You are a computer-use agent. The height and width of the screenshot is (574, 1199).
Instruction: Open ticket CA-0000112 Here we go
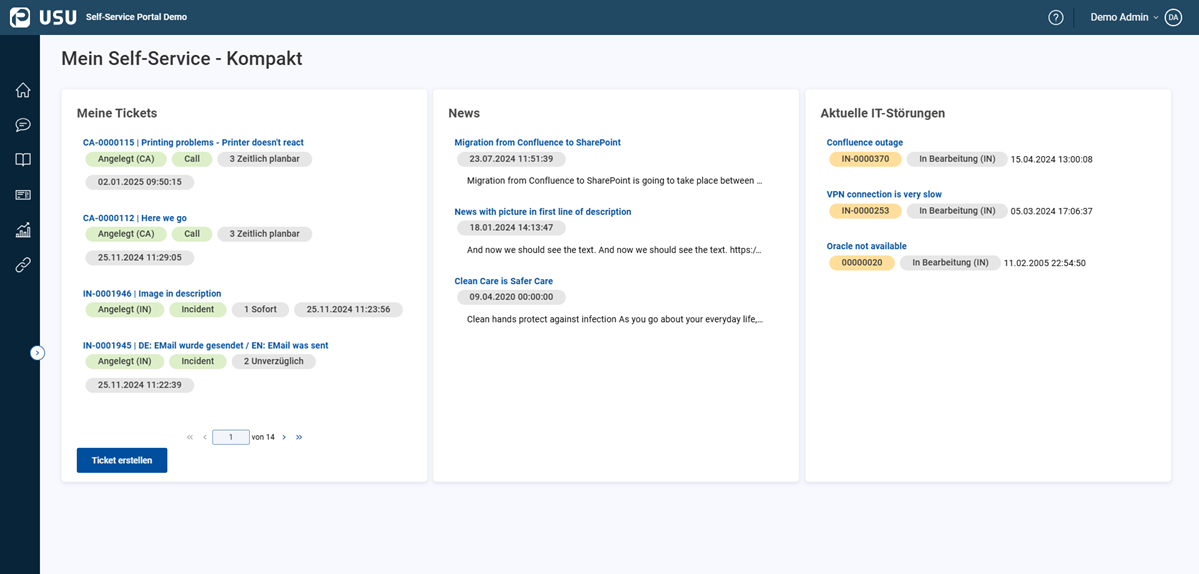pos(135,218)
